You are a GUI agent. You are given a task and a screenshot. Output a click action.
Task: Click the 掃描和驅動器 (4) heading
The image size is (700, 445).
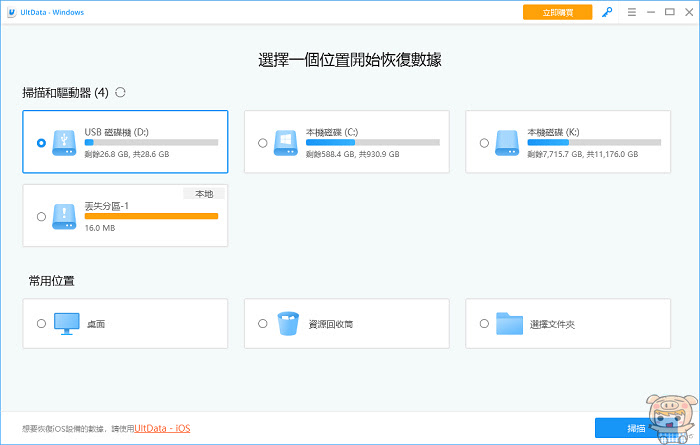coord(65,93)
